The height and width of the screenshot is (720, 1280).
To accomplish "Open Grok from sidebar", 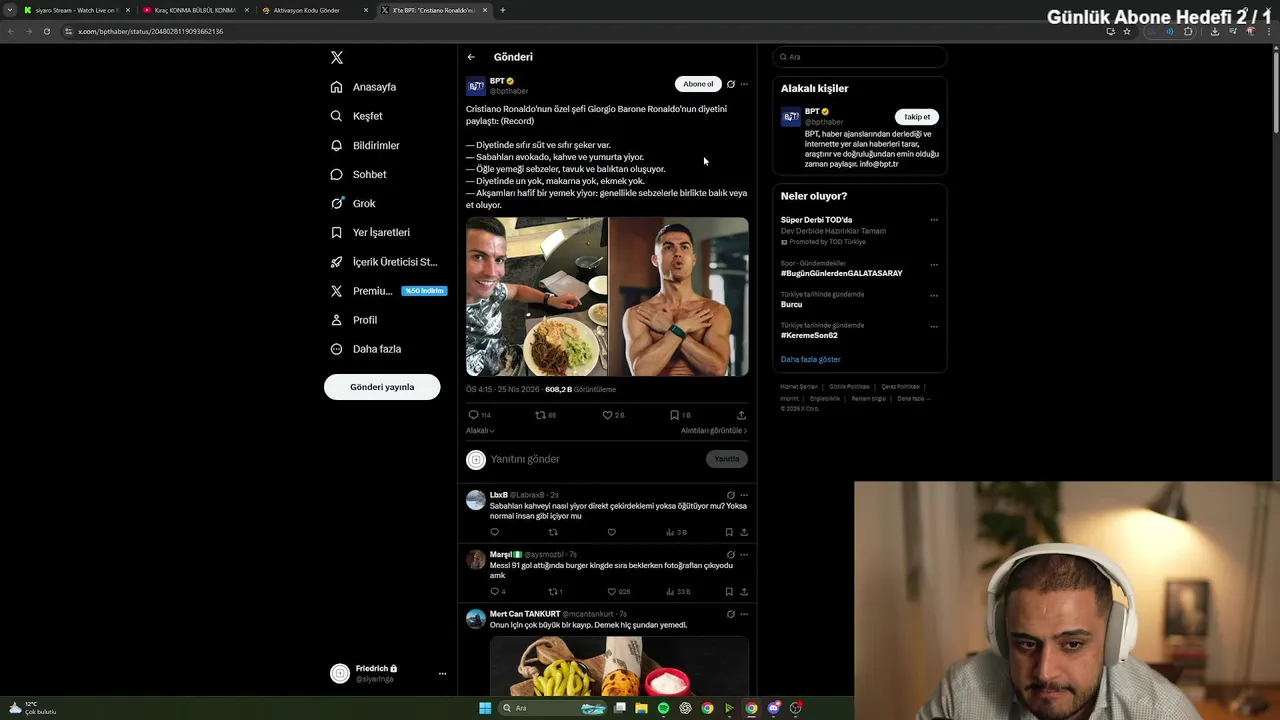I will tap(353, 203).
